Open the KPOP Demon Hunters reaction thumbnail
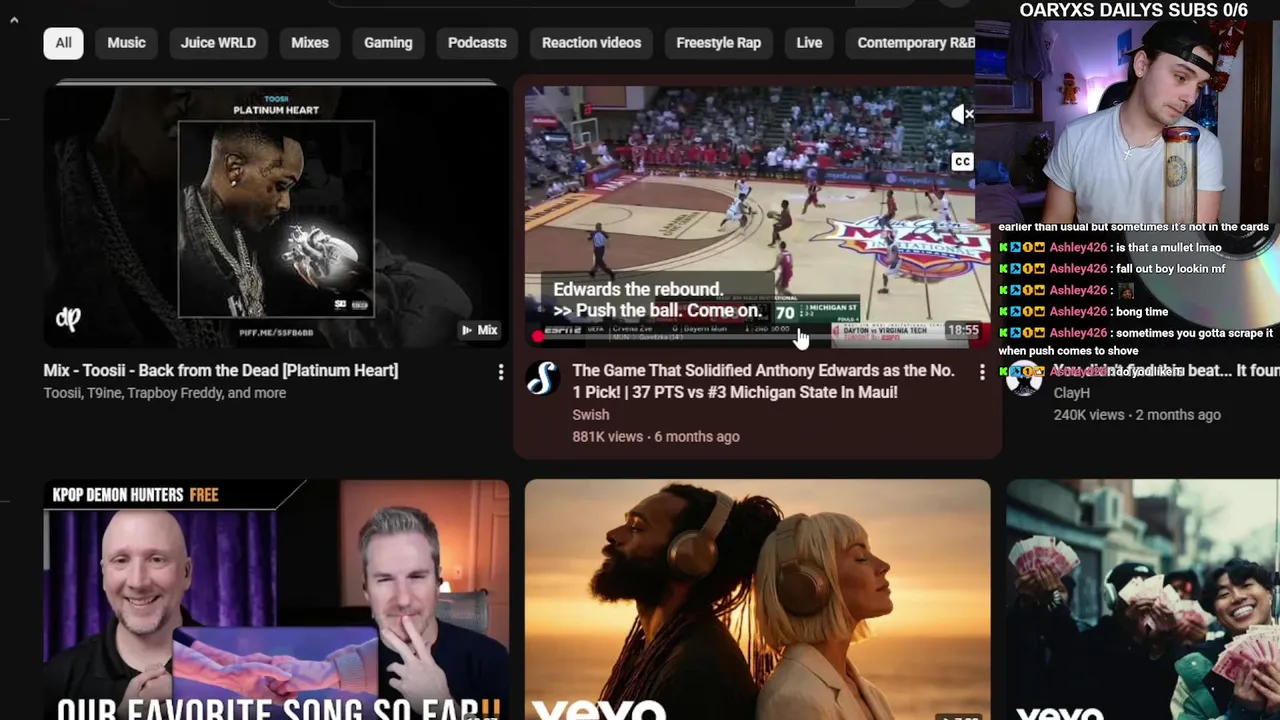Screen dimensions: 1280x720 point(276,600)
